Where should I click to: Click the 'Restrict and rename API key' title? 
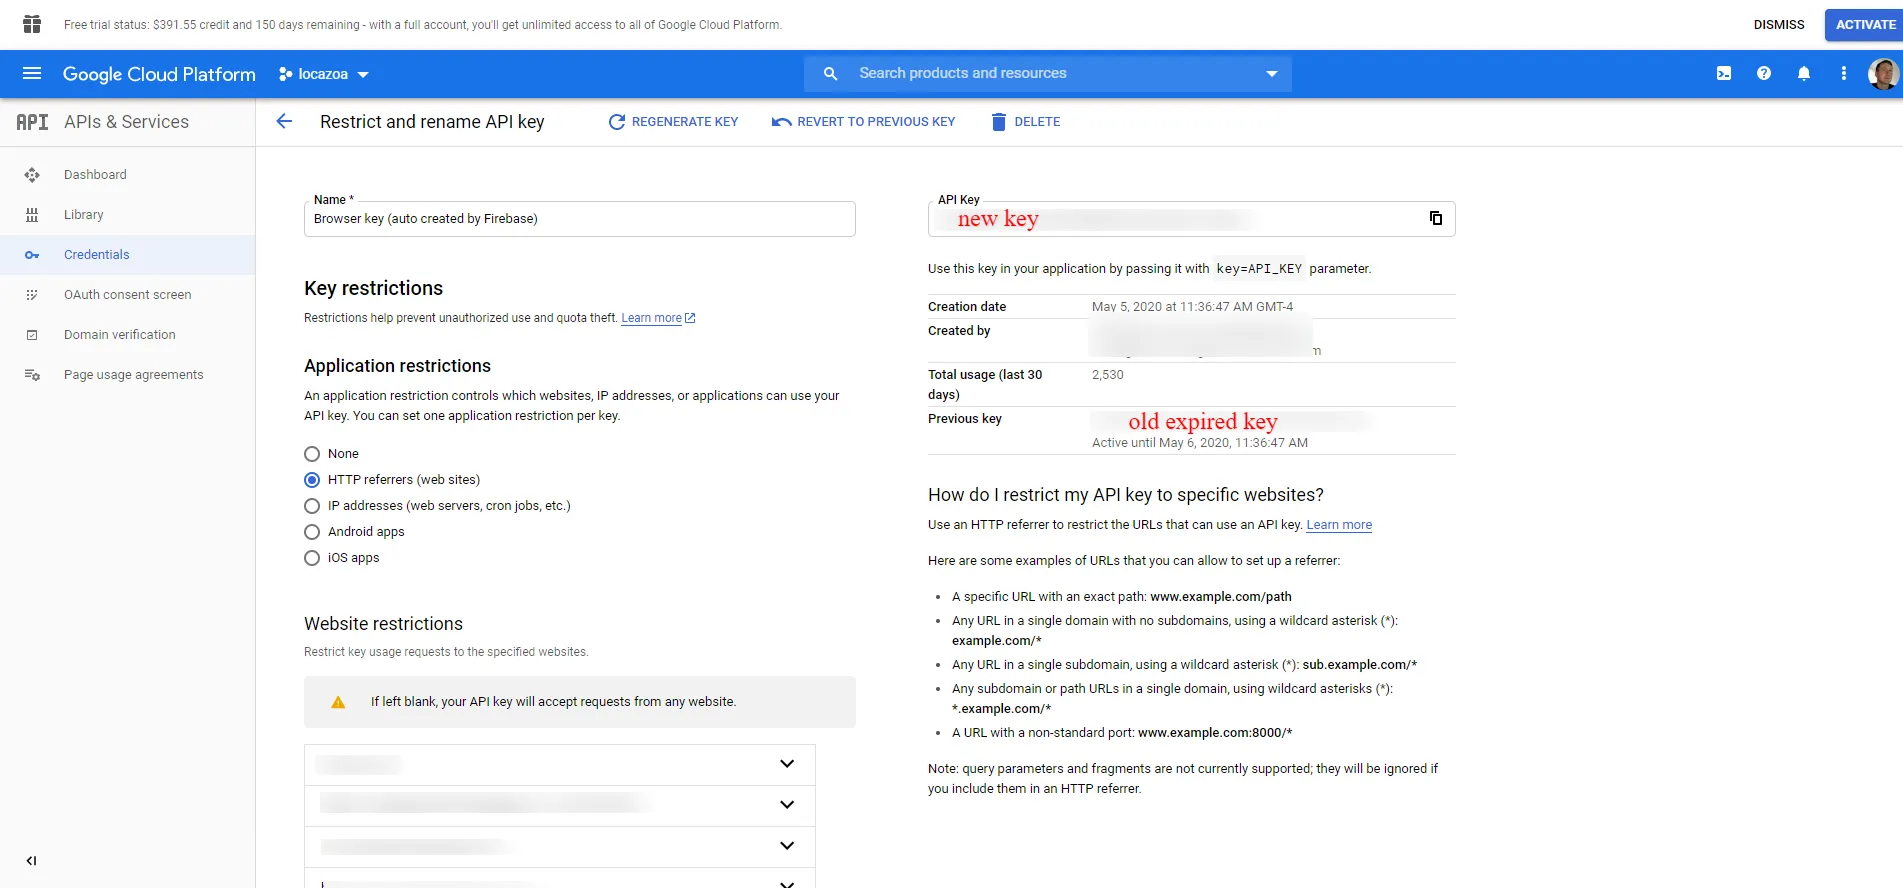(432, 122)
